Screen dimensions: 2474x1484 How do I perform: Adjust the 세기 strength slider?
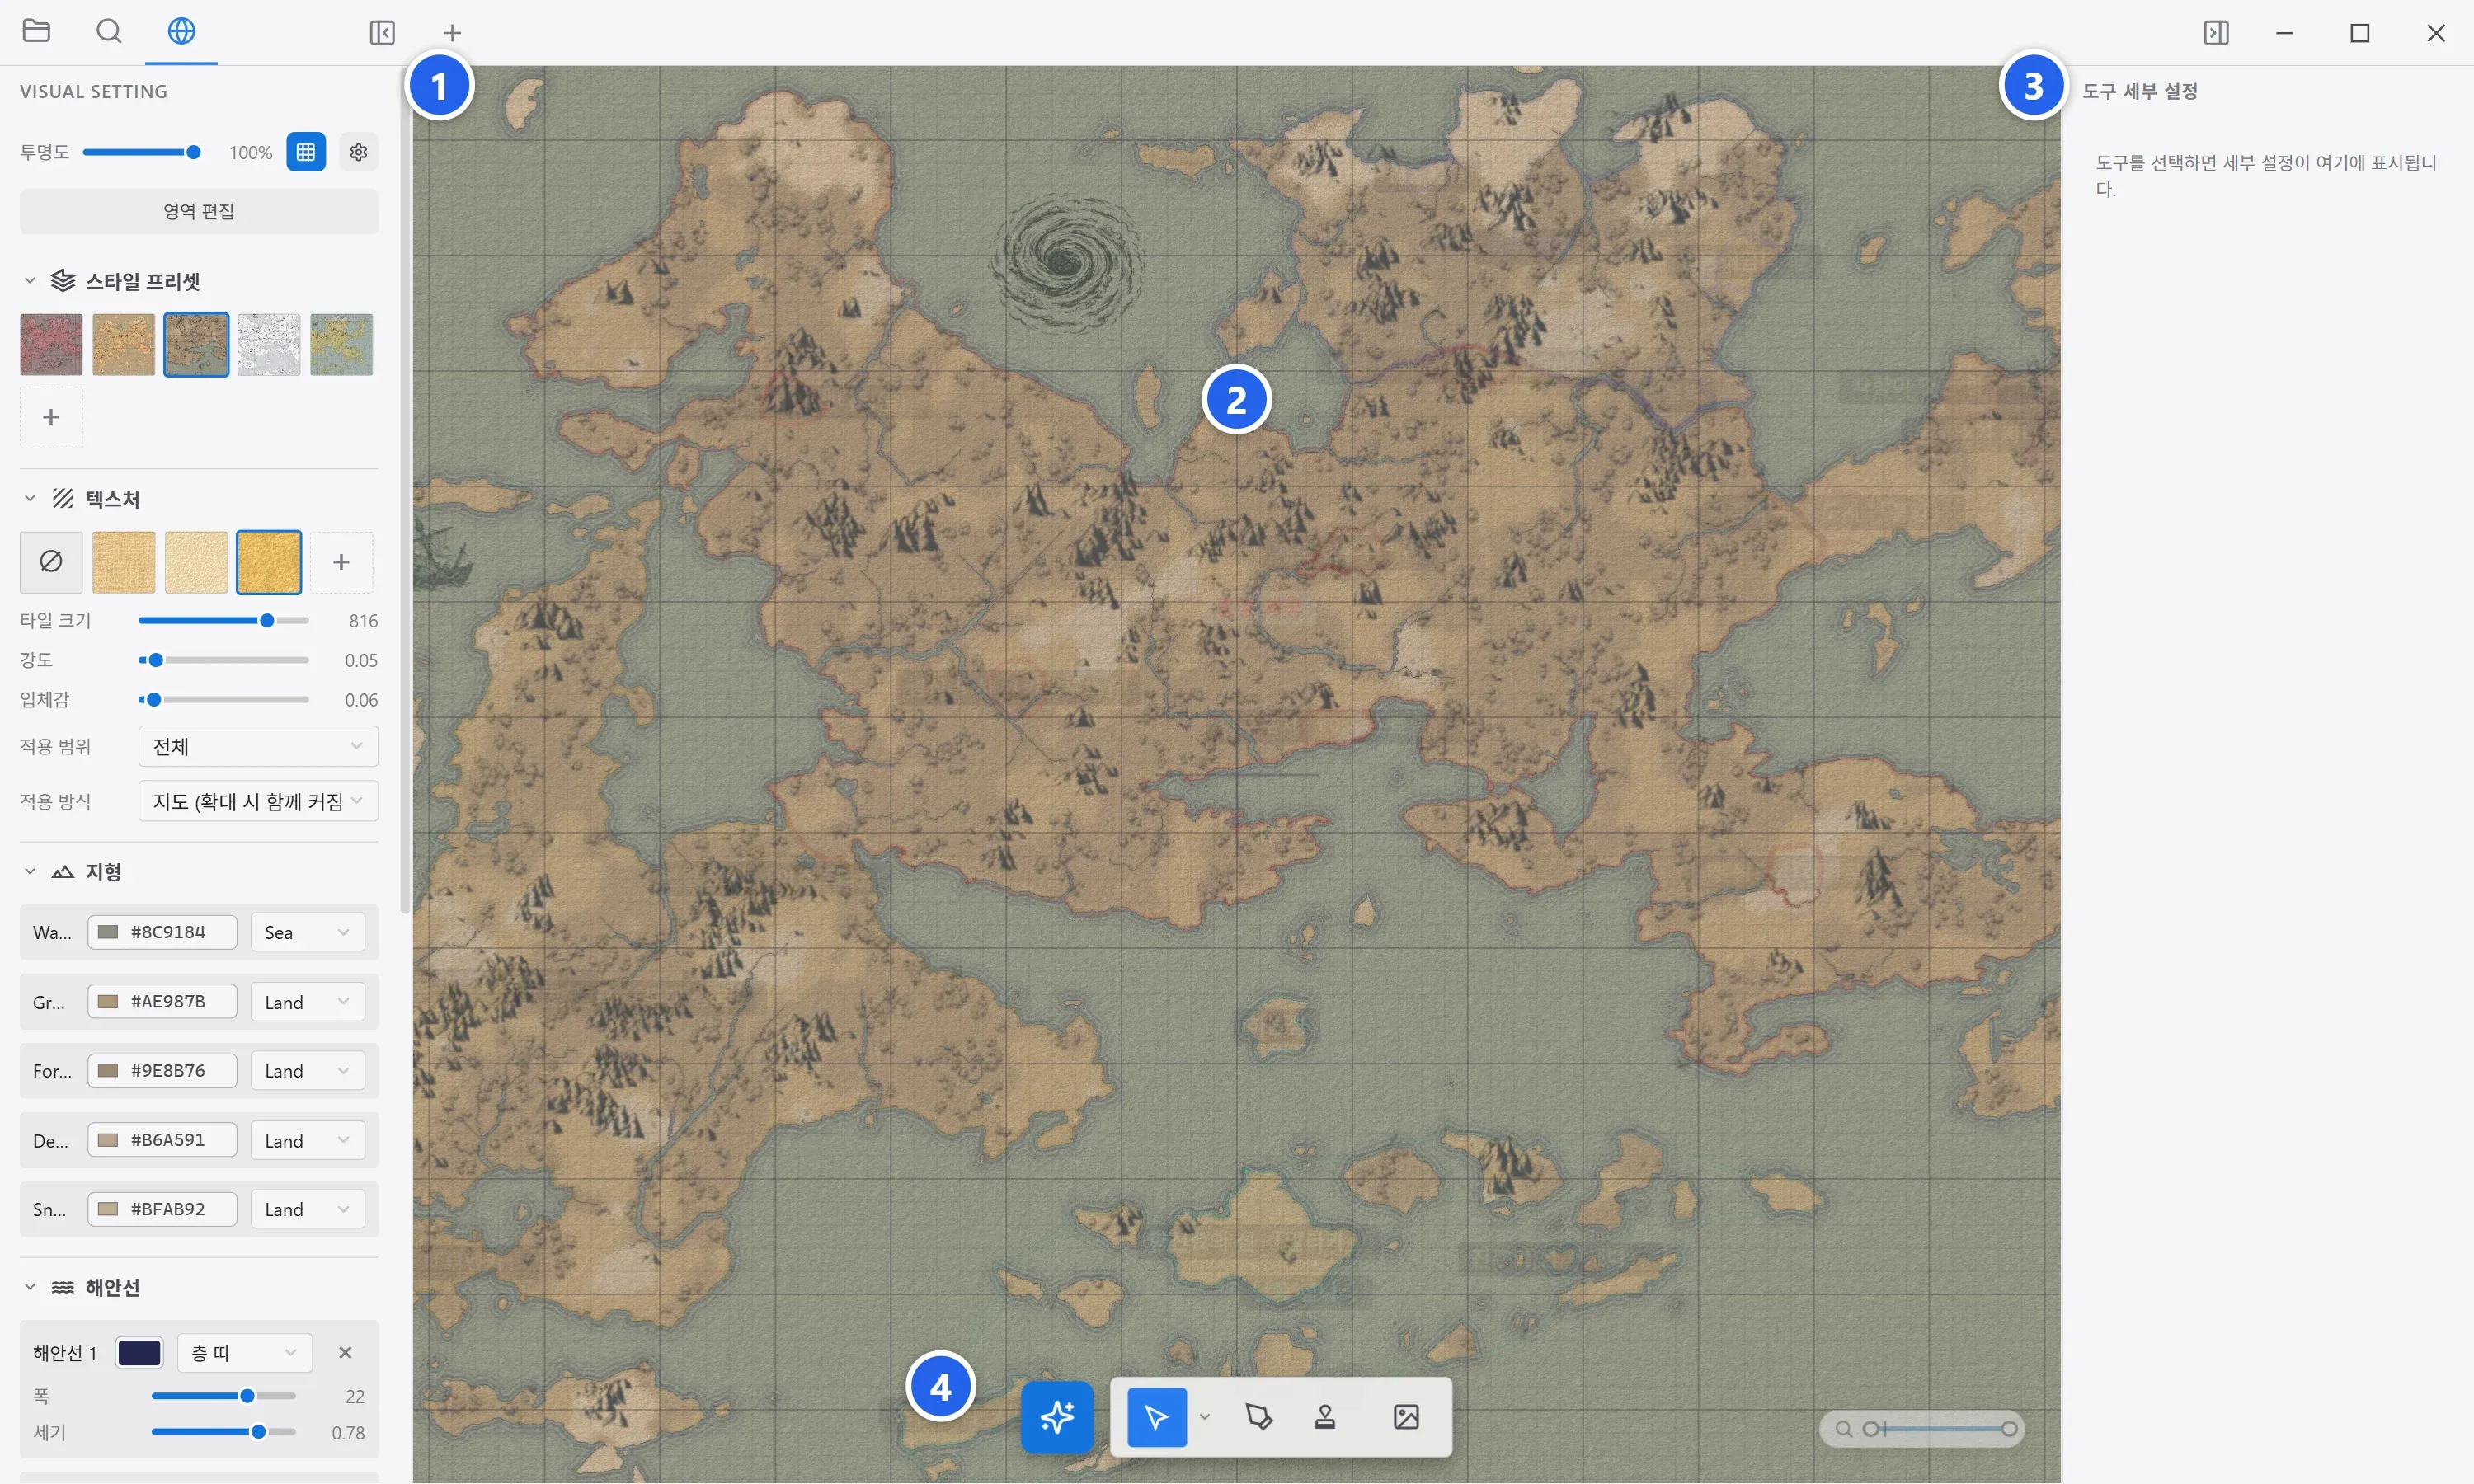click(x=224, y=1432)
